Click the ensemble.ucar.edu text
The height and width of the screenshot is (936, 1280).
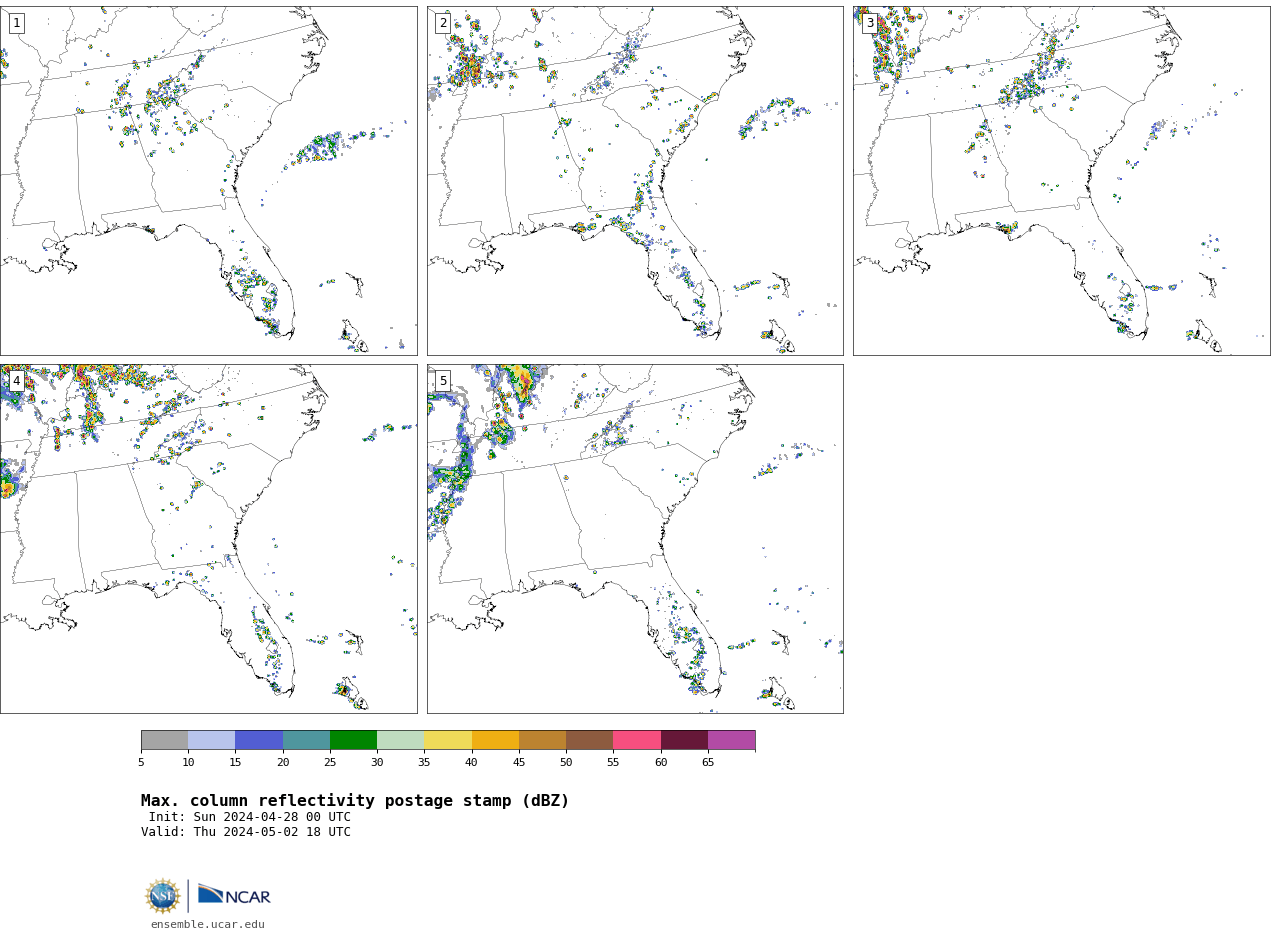coord(208,925)
